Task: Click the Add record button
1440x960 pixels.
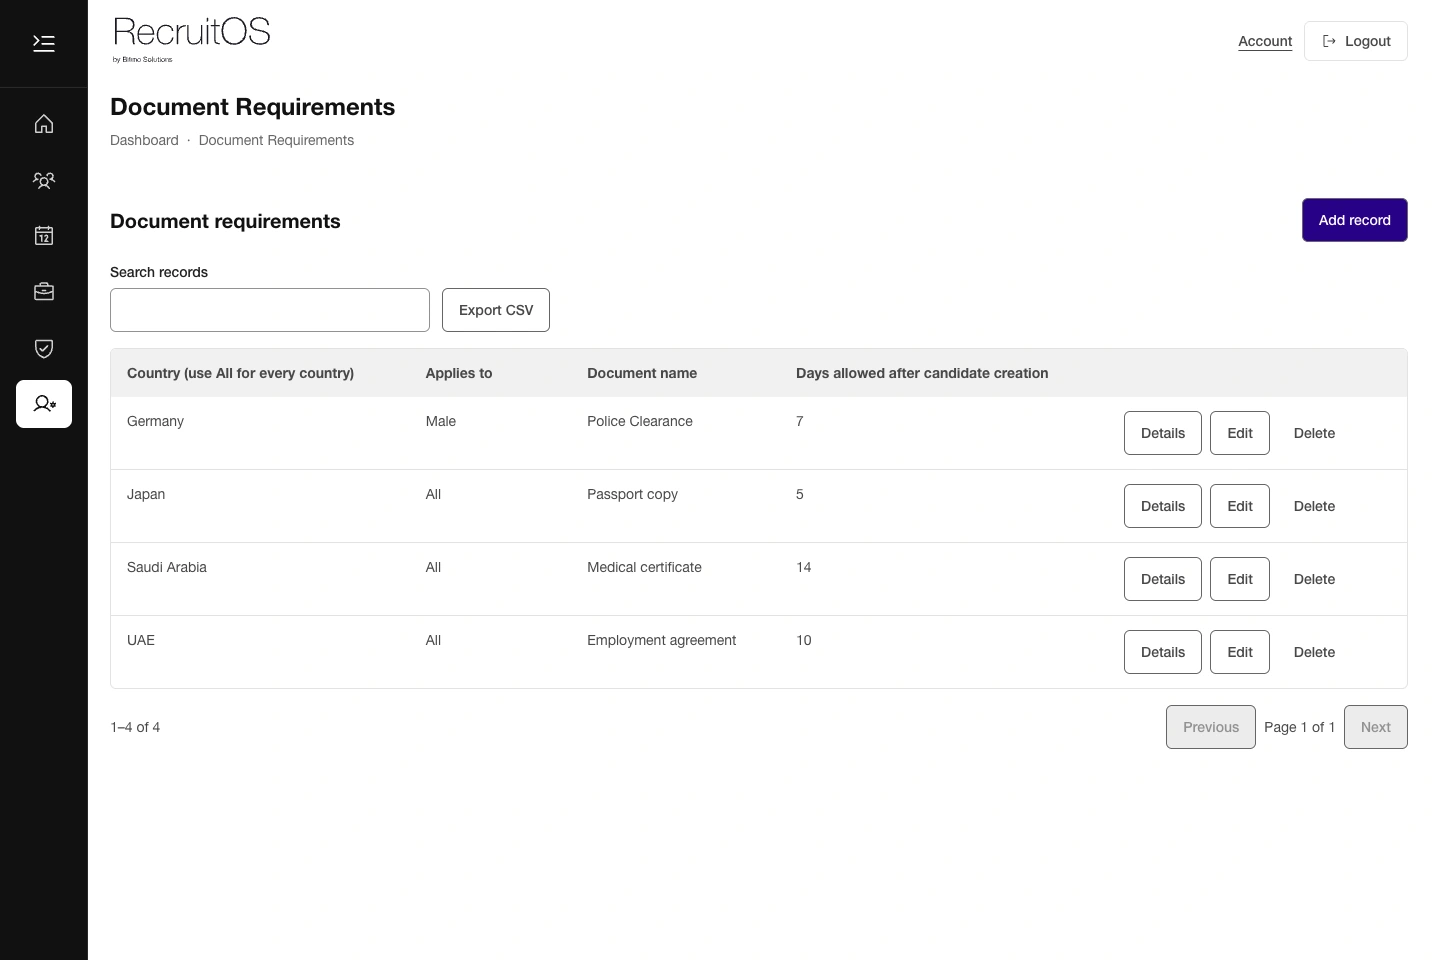Action: [x=1354, y=220]
